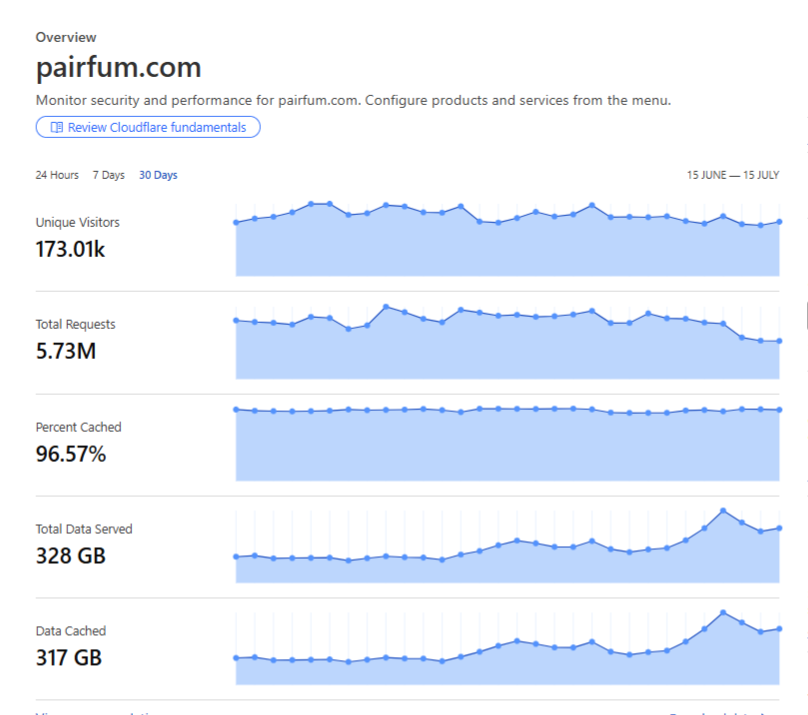This screenshot has width=808, height=715.
Task: Select the Total Data Served metric label
Action: coord(84,529)
